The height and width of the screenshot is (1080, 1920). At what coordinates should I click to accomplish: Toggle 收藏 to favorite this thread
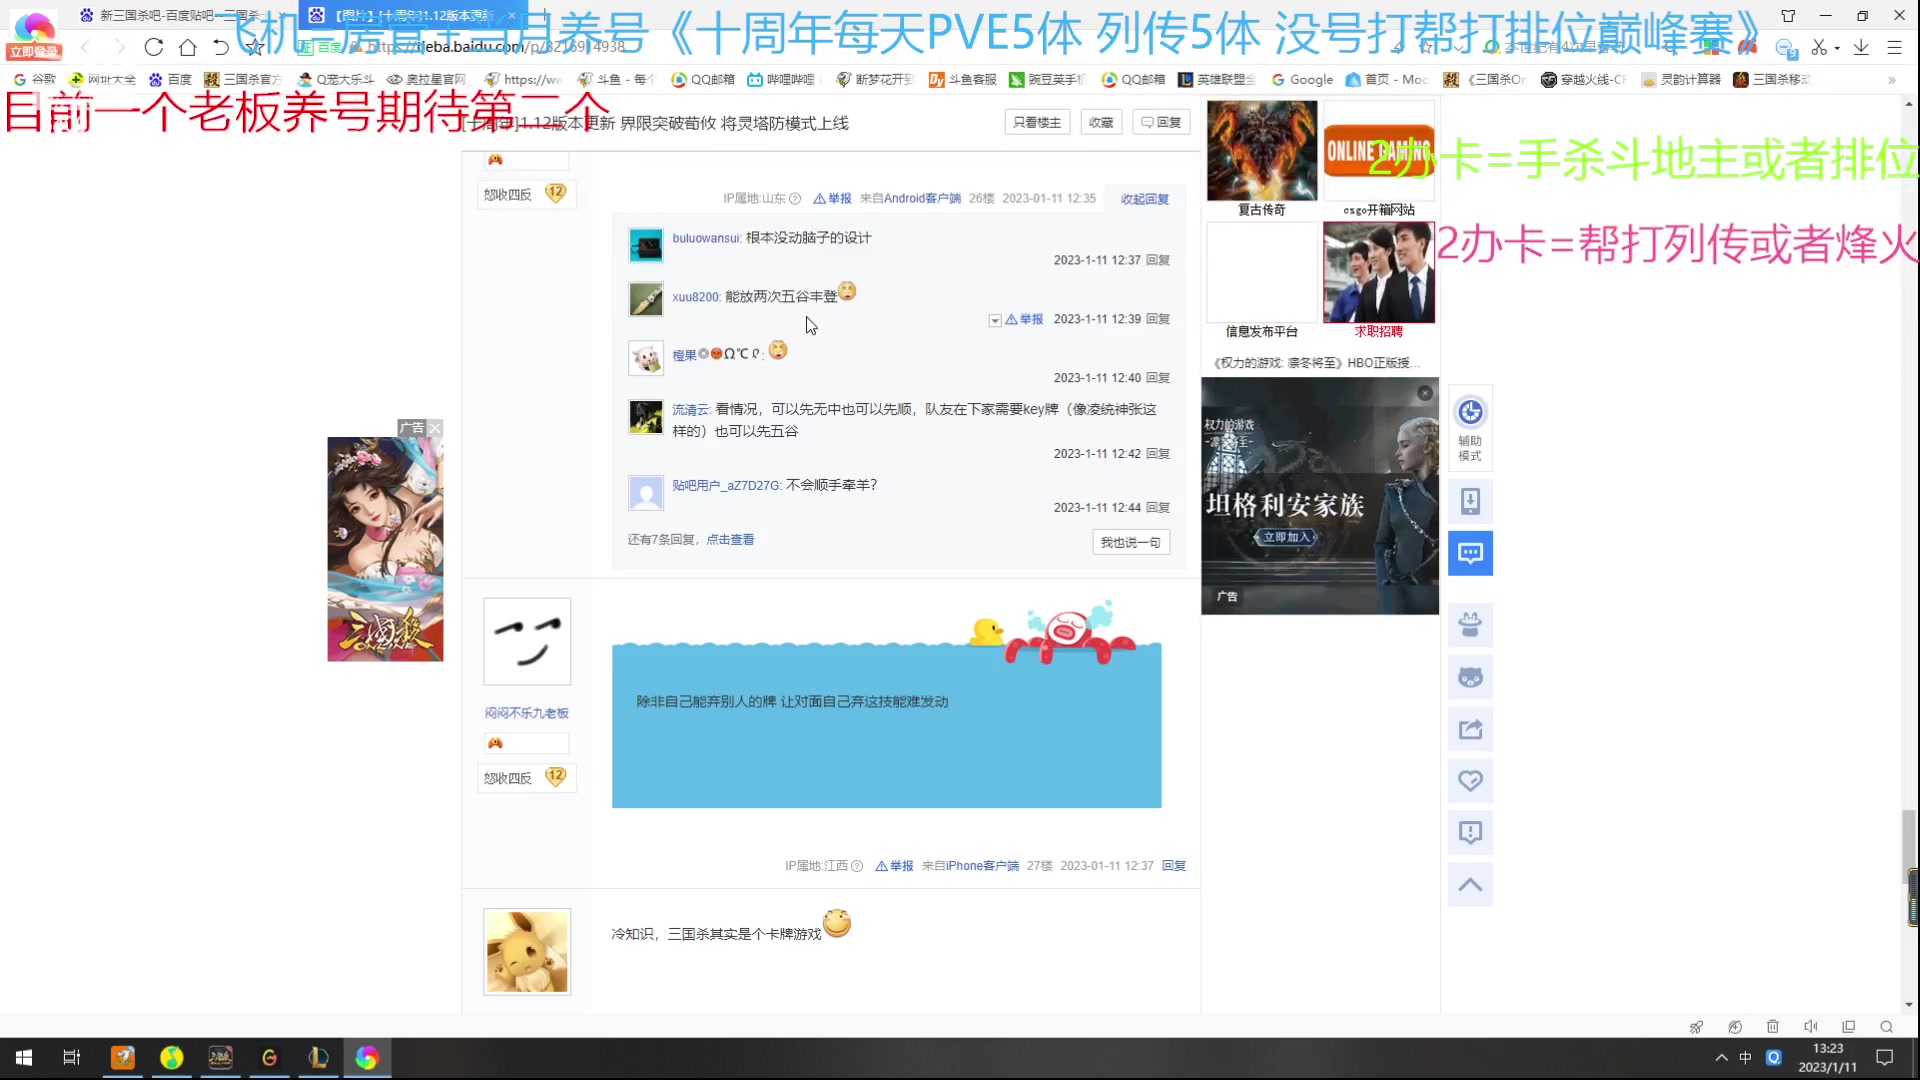(1100, 121)
